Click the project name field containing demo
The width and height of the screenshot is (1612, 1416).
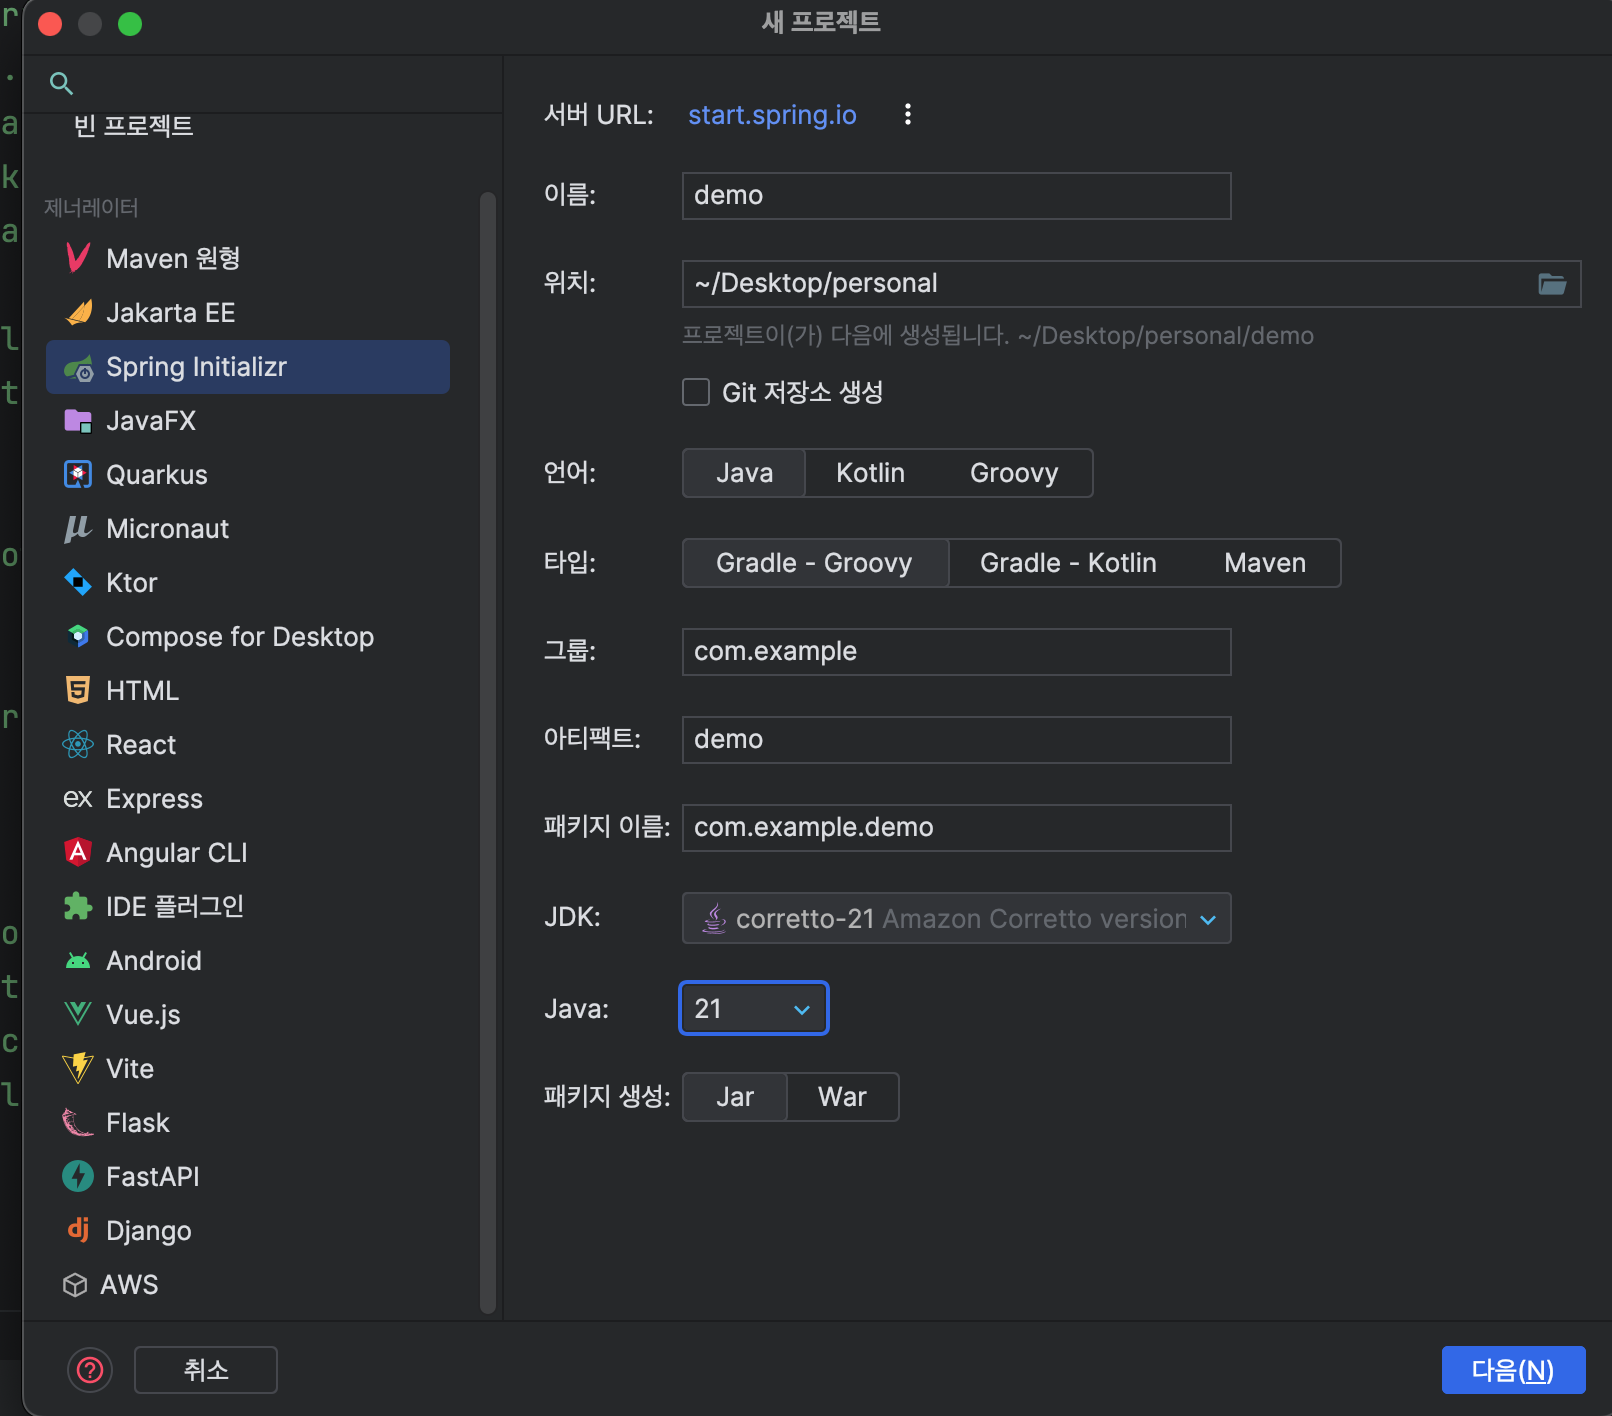point(956,196)
